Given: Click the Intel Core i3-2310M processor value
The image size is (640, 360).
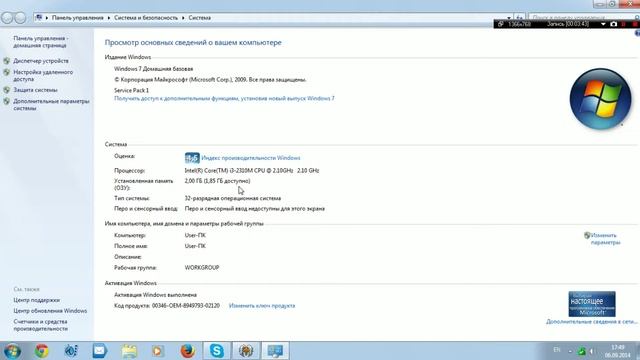Looking at the screenshot, I should (252, 171).
